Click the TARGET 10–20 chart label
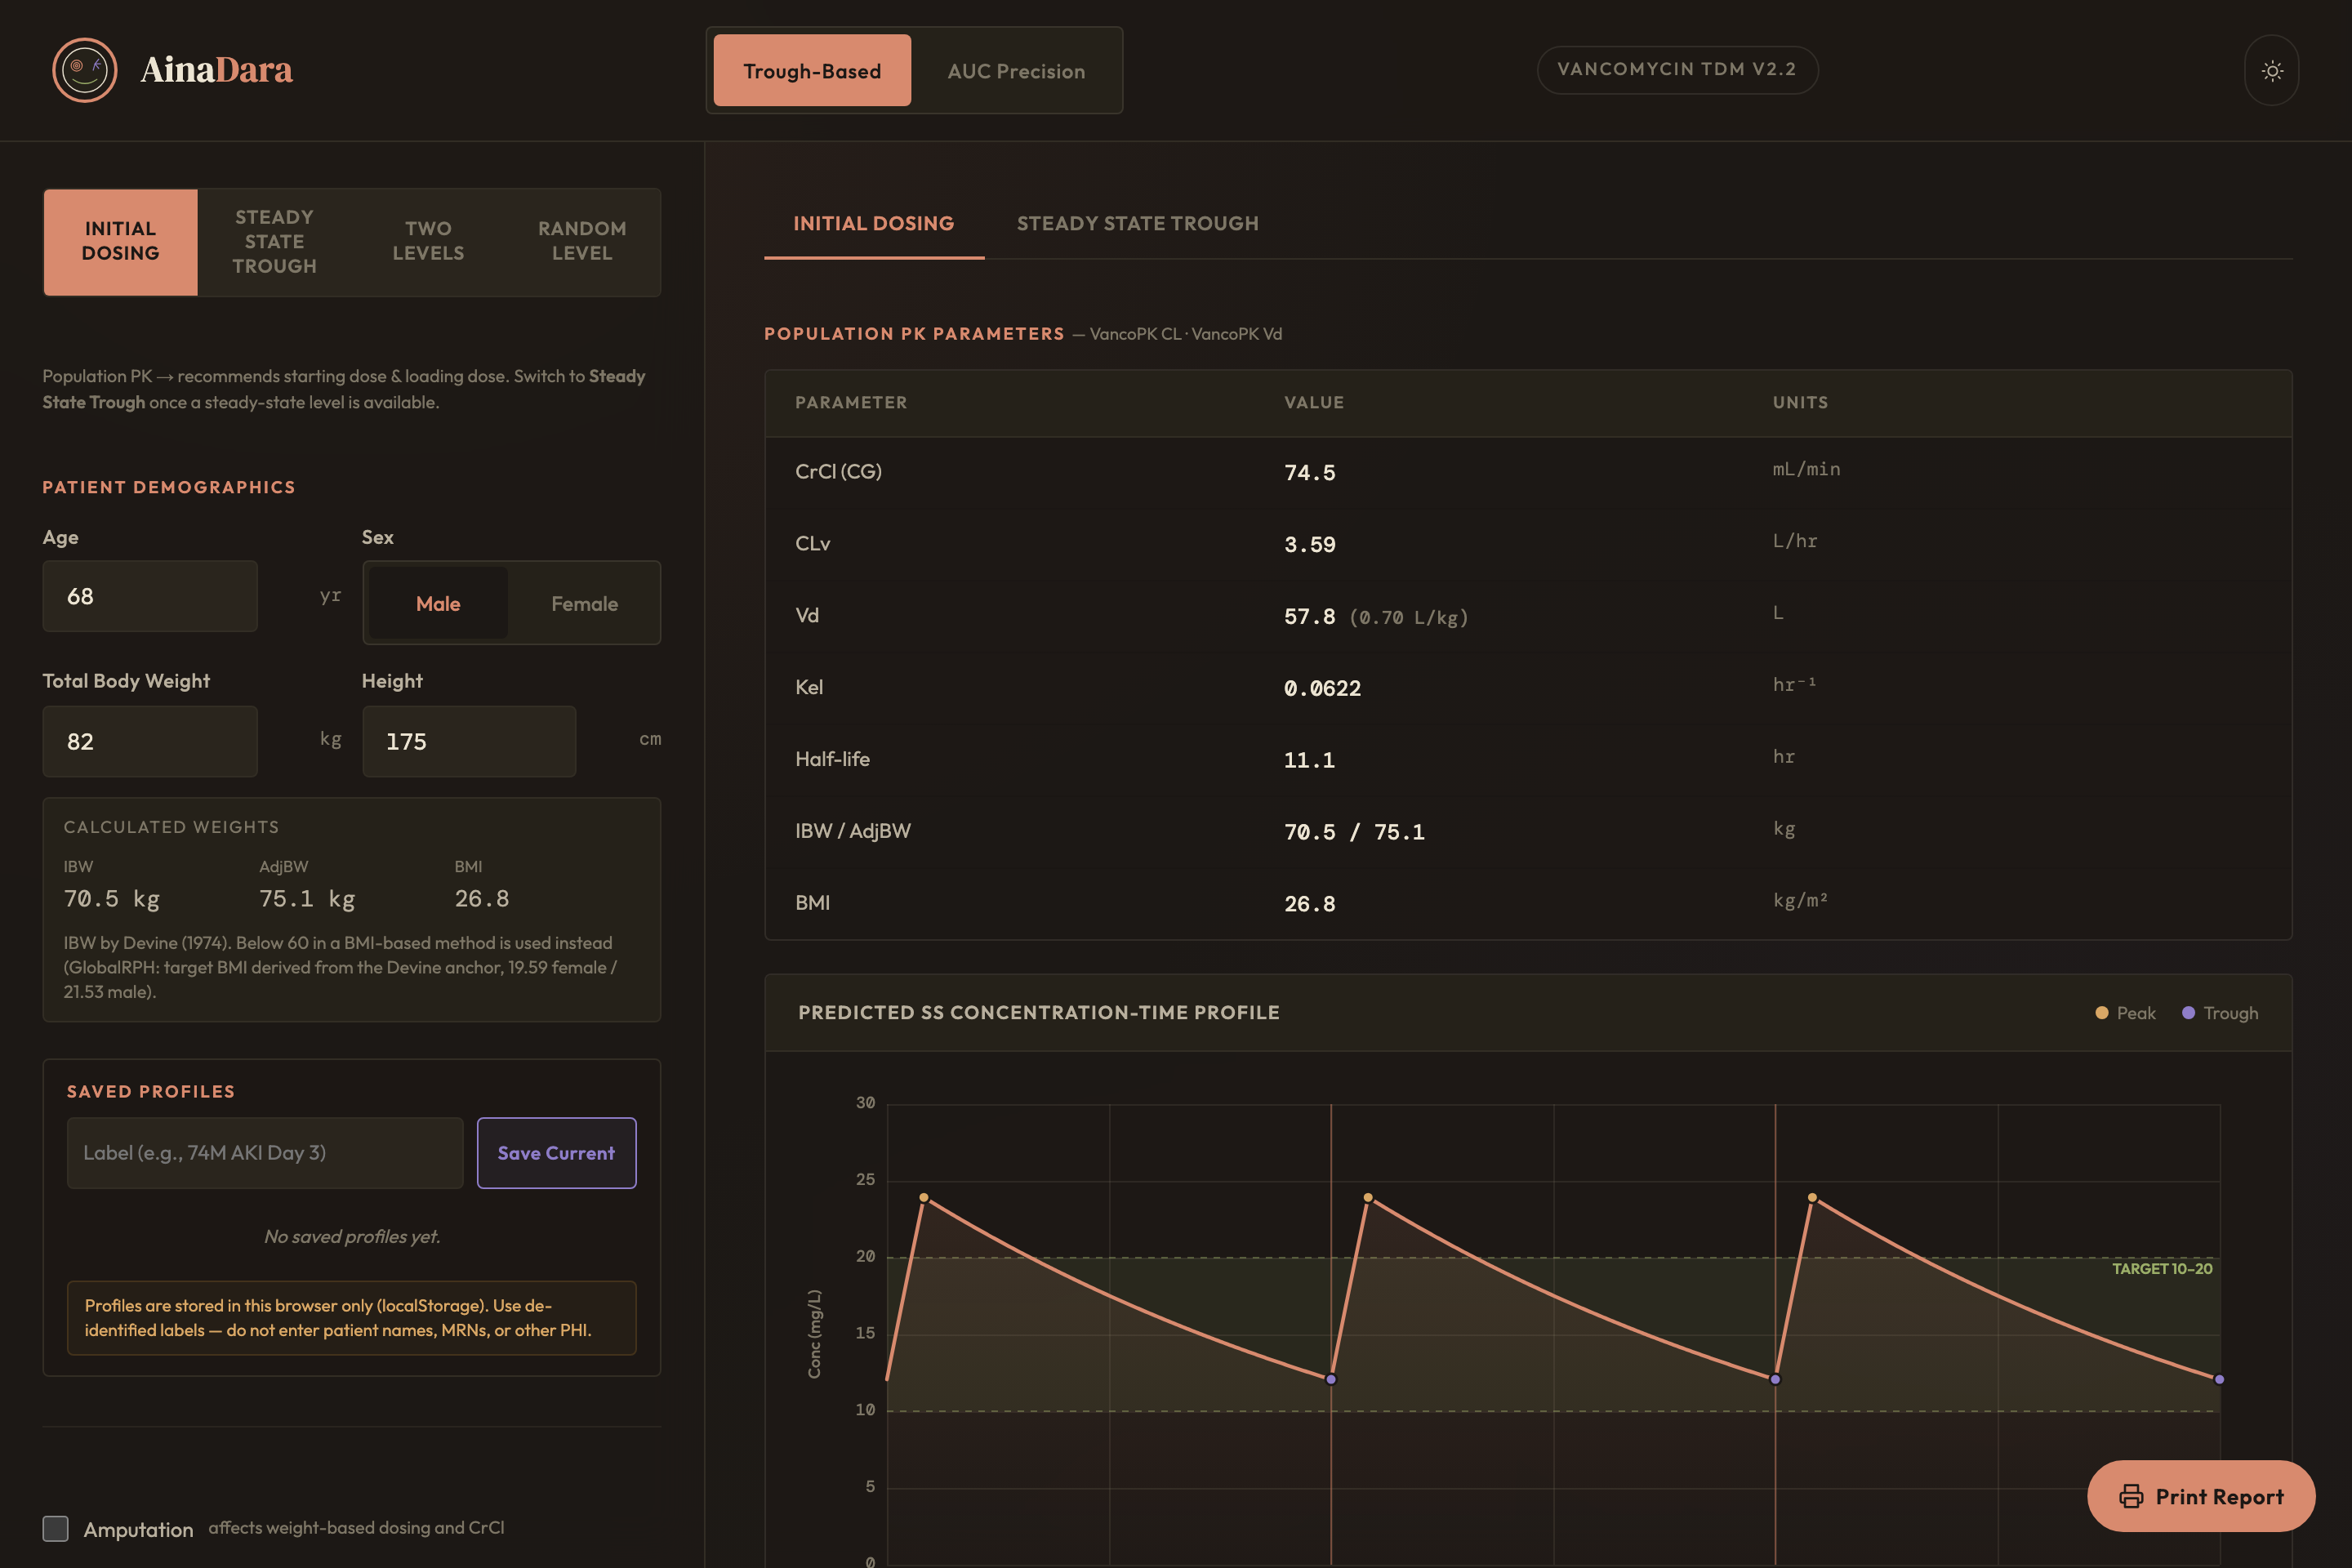The image size is (2352, 1568). click(x=2162, y=1269)
